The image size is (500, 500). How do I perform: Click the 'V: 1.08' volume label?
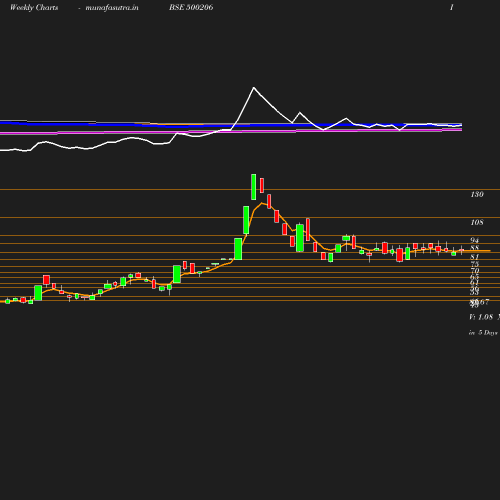[481, 317]
